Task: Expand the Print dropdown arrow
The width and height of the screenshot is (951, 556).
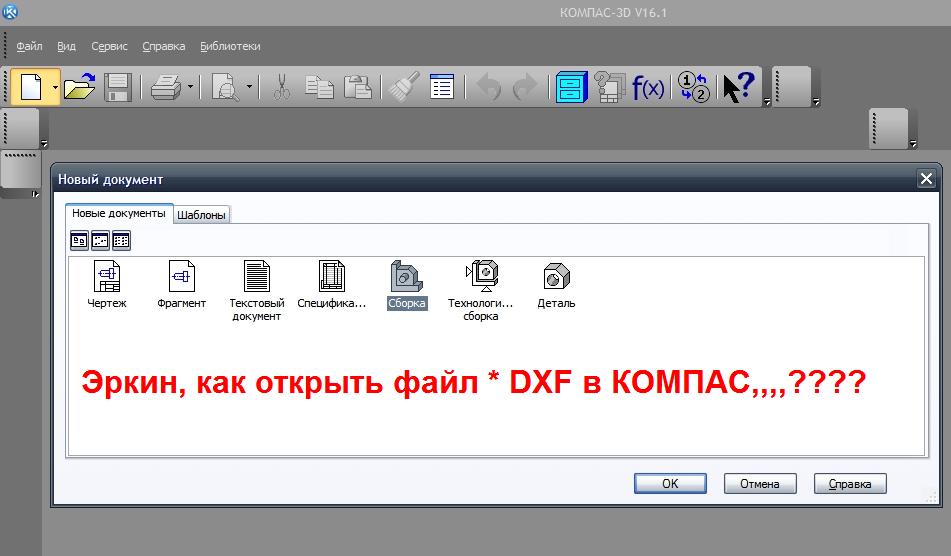Action: pyautogui.click(x=190, y=87)
